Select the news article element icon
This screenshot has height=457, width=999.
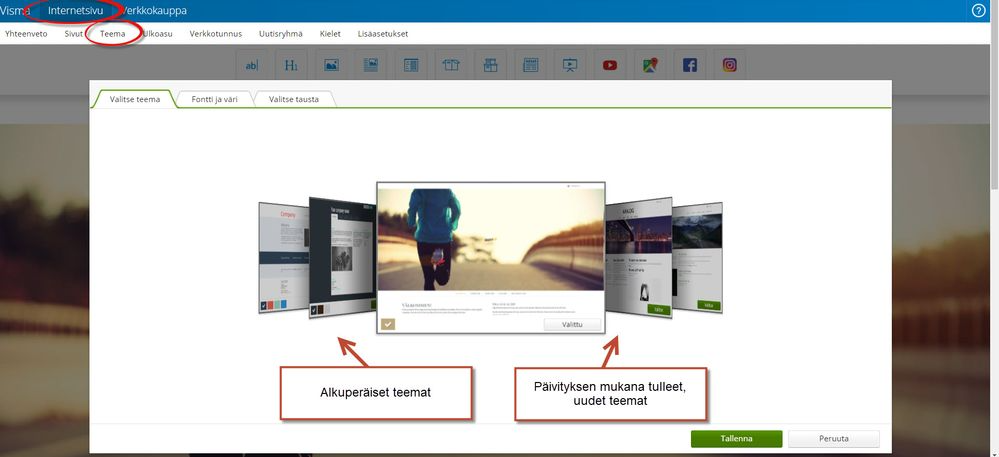click(x=530, y=64)
